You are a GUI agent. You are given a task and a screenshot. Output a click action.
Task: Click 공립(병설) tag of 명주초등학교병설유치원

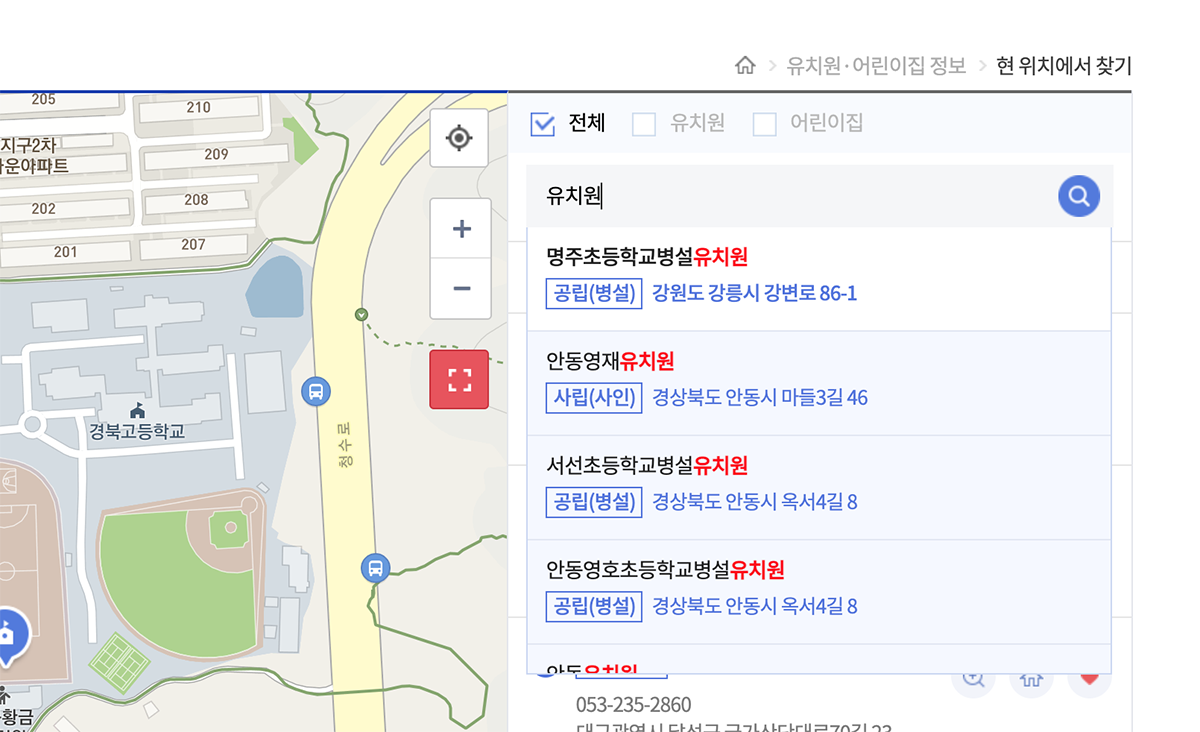coord(594,293)
